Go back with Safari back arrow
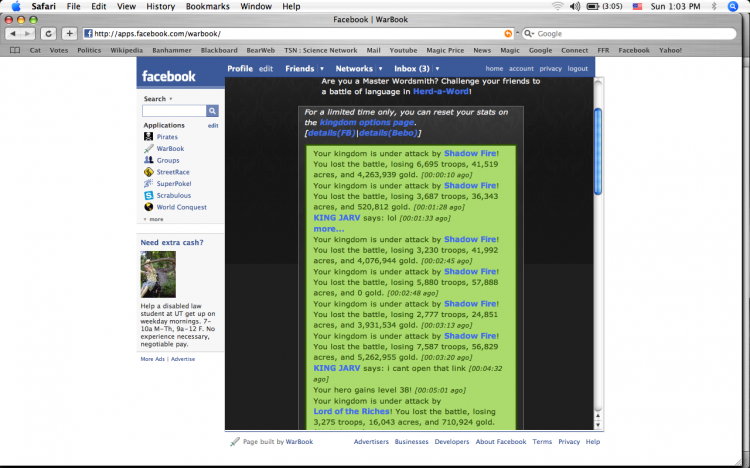The width and height of the screenshot is (750, 468). tap(13, 33)
